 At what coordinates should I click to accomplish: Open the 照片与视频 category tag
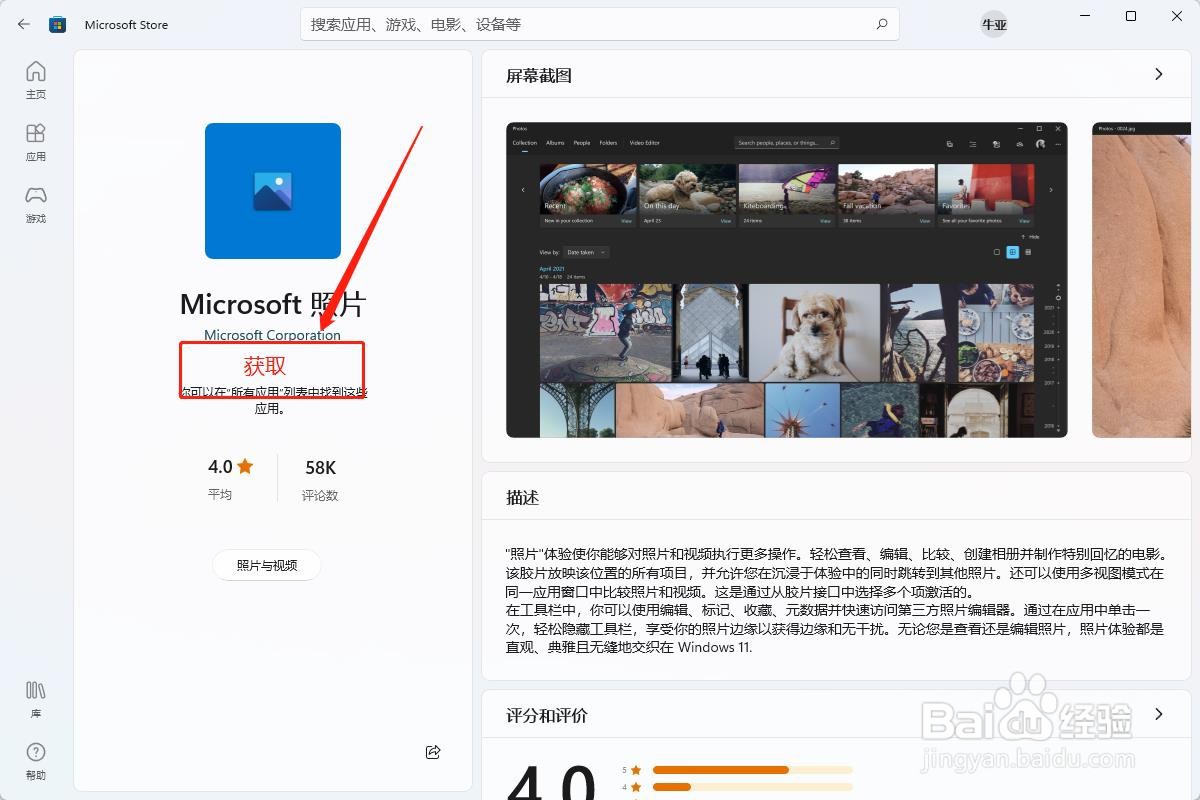267,565
